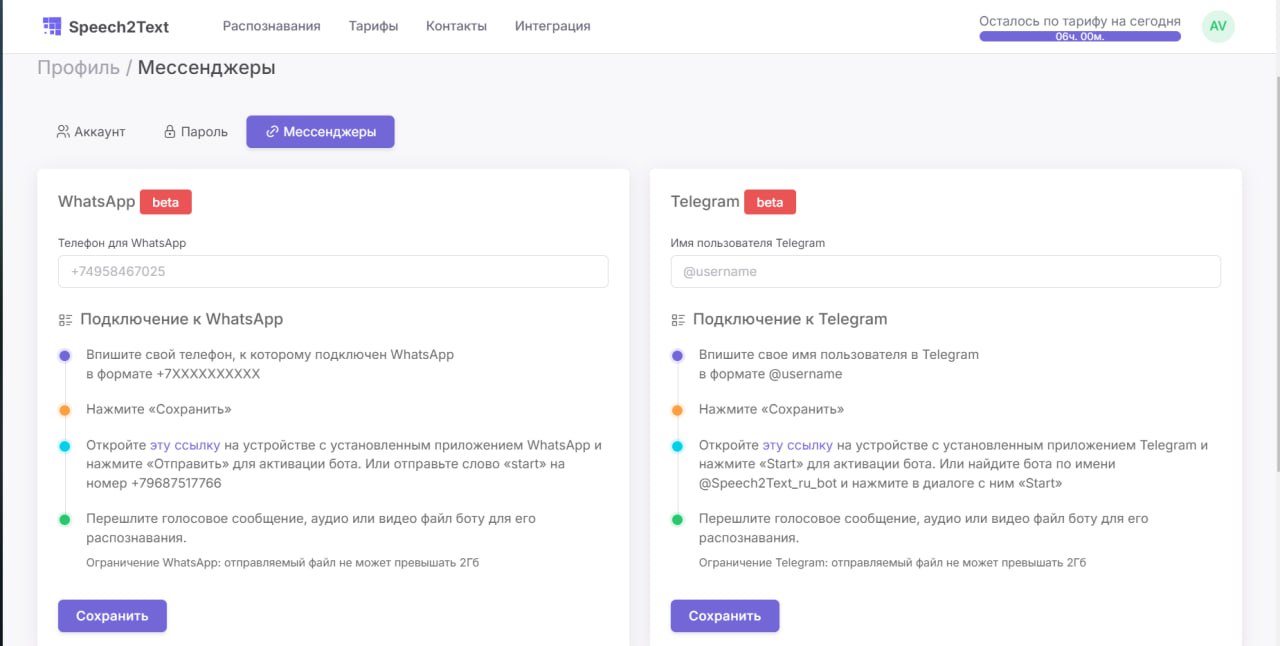Open the Контакты menu item
The height and width of the screenshot is (646, 1280).
pyautogui.click(x=456, y=26)
